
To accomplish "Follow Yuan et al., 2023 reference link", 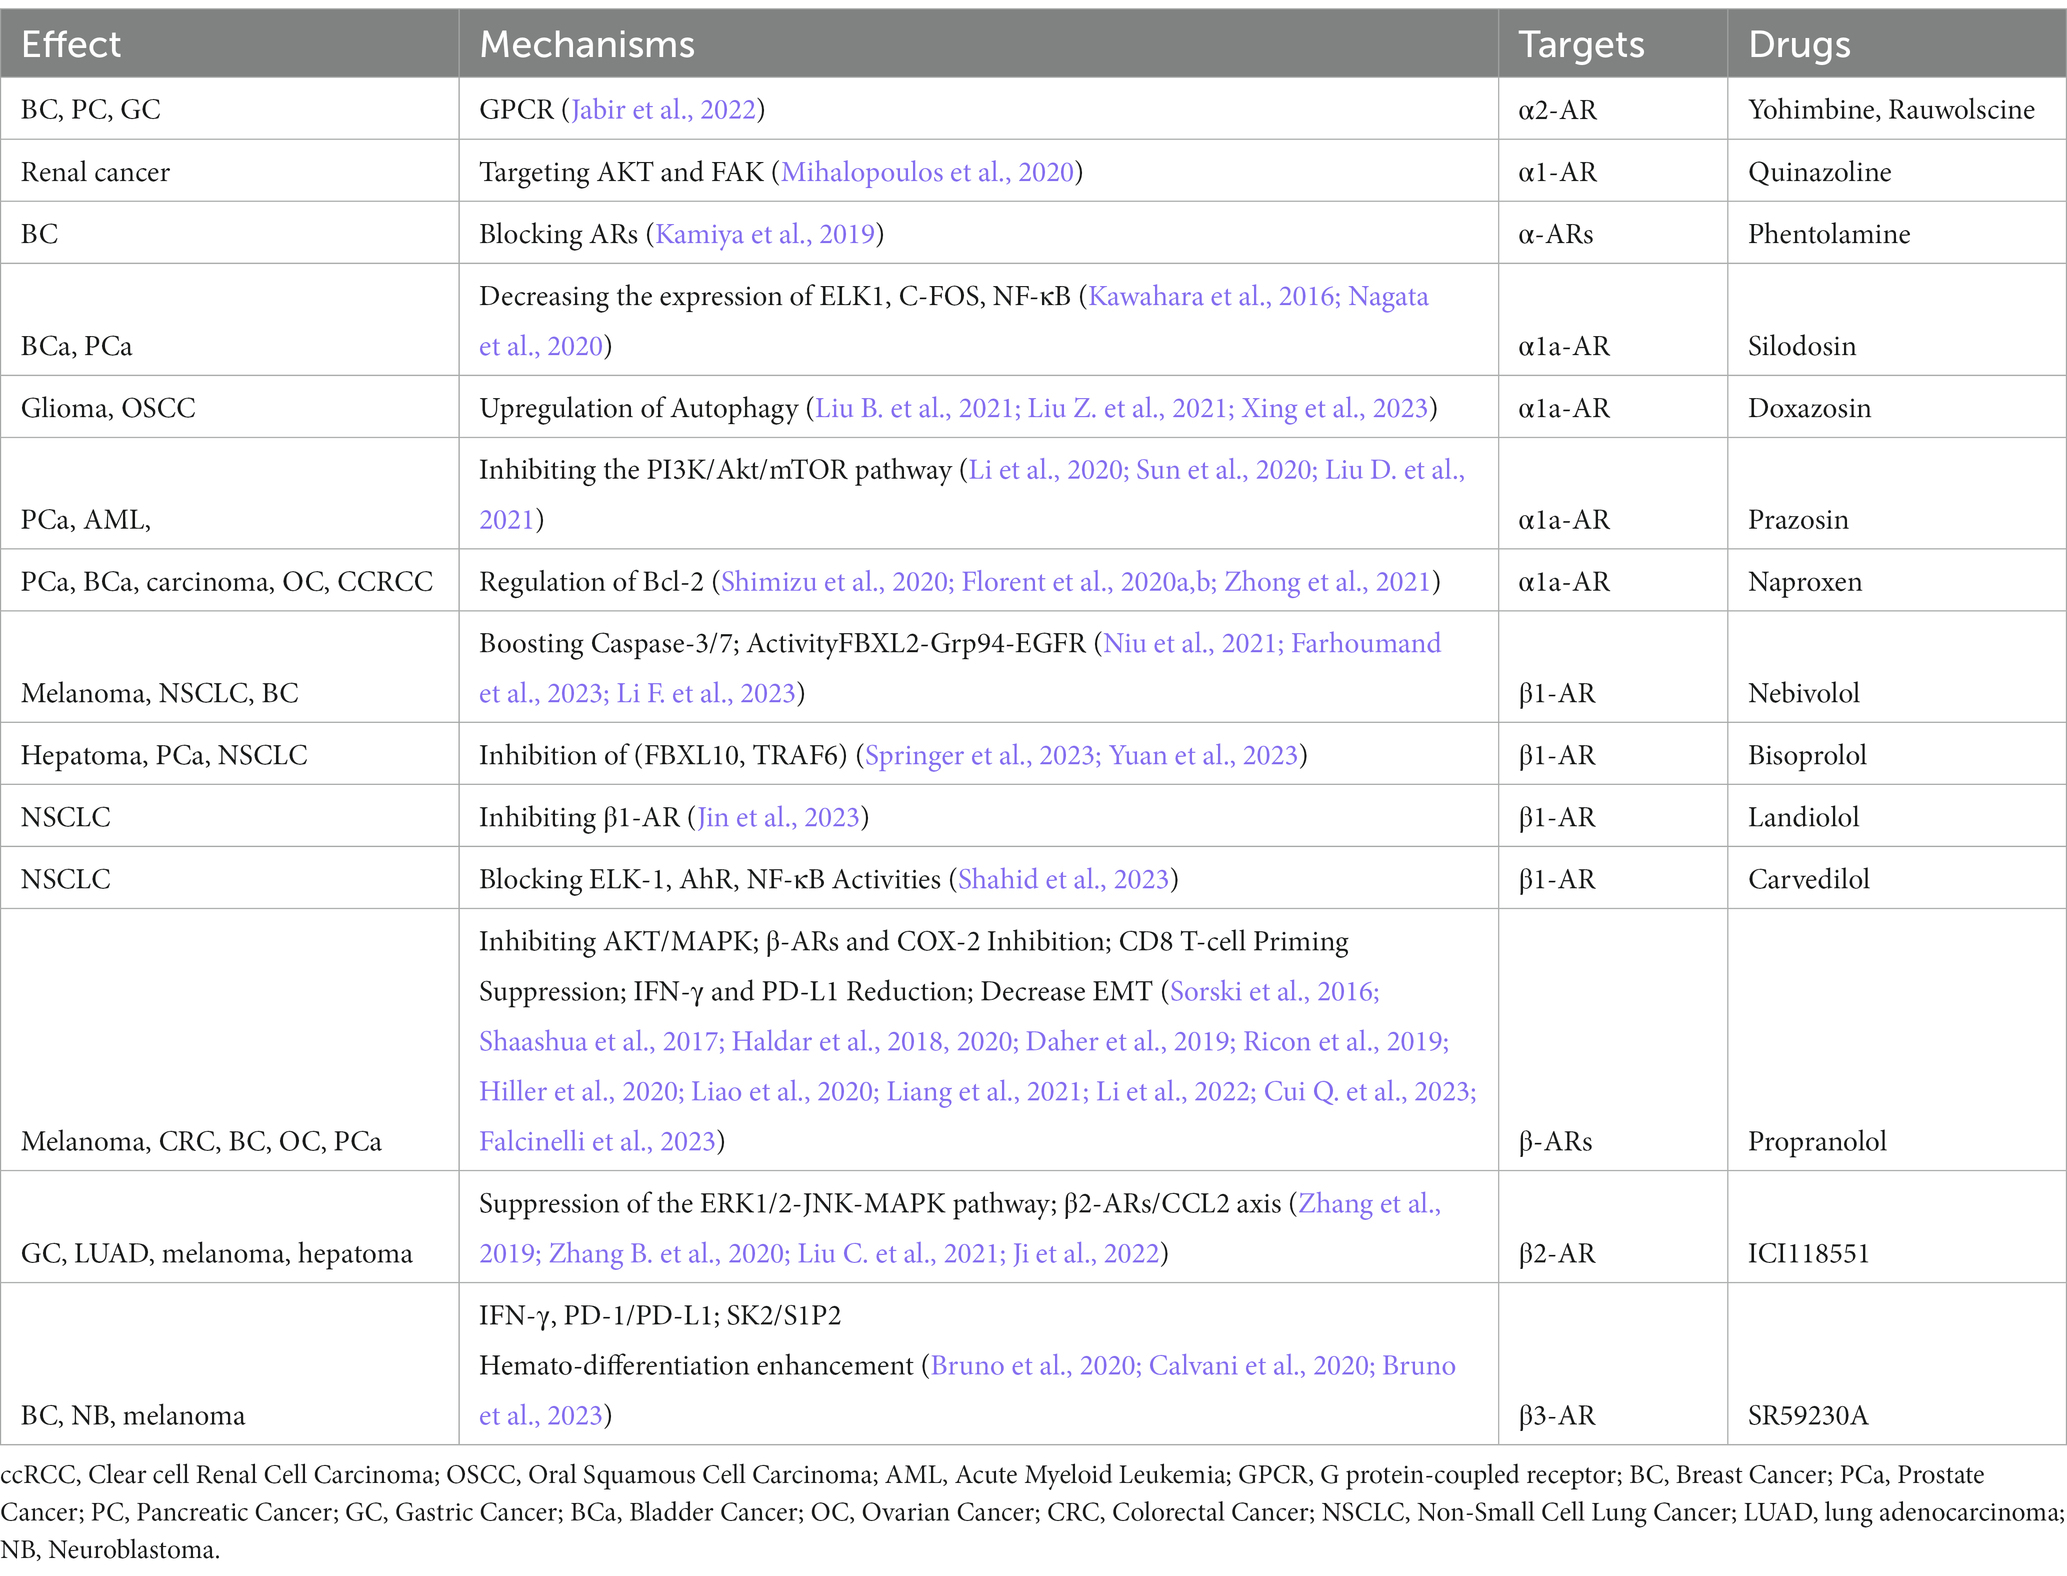I will point(1203,755).
